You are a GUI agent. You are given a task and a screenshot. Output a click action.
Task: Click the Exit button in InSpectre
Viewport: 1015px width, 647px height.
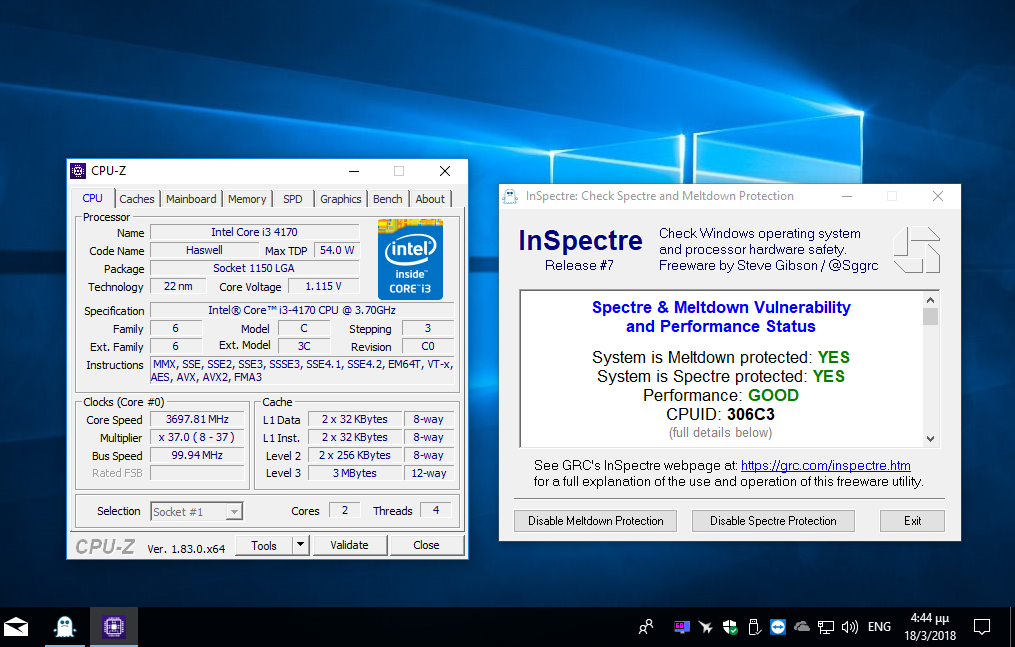tap(912, 521)
